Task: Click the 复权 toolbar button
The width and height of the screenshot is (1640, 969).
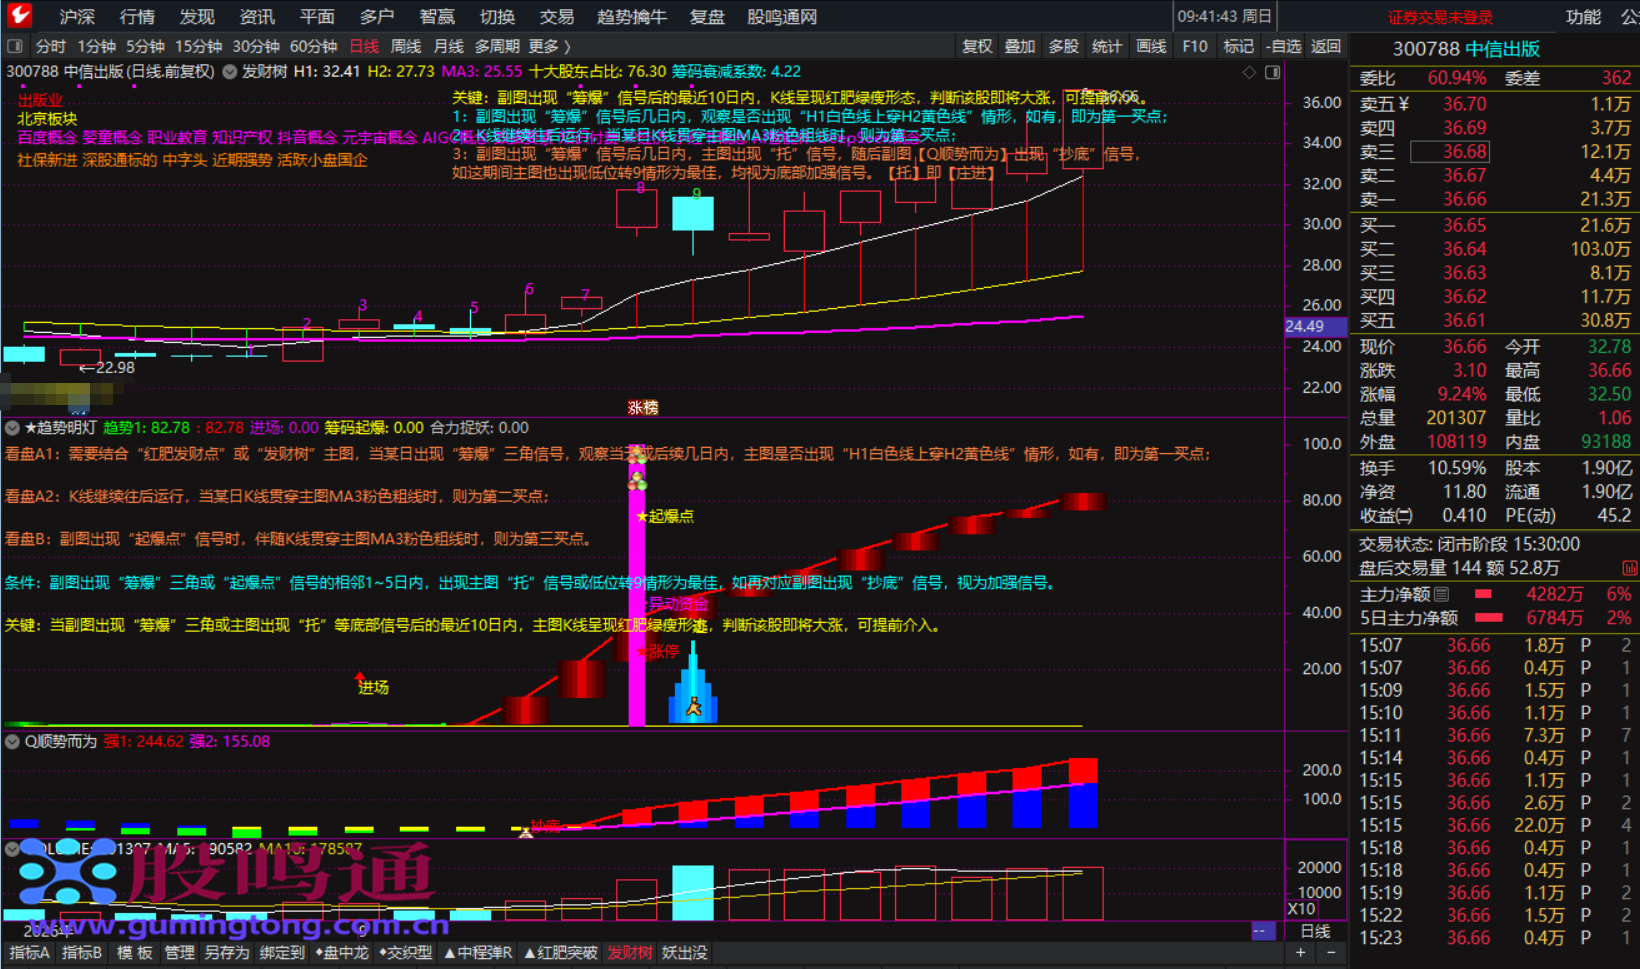Action: coord(977,46)
